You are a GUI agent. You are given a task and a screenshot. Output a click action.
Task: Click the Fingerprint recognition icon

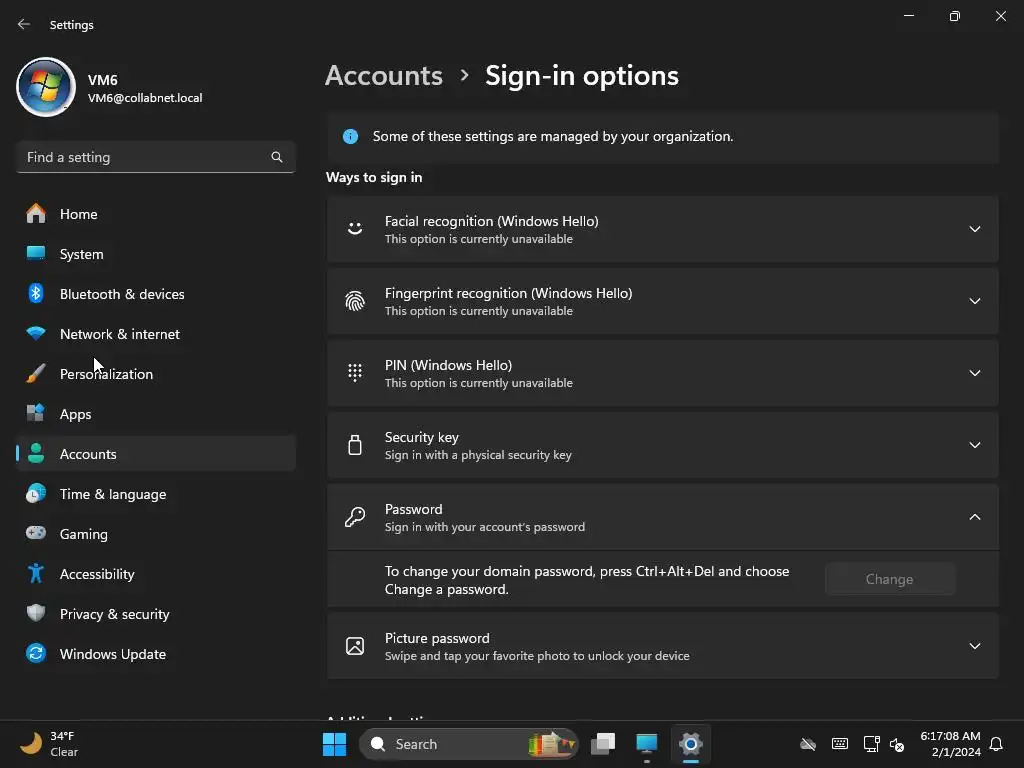(355, 301)
